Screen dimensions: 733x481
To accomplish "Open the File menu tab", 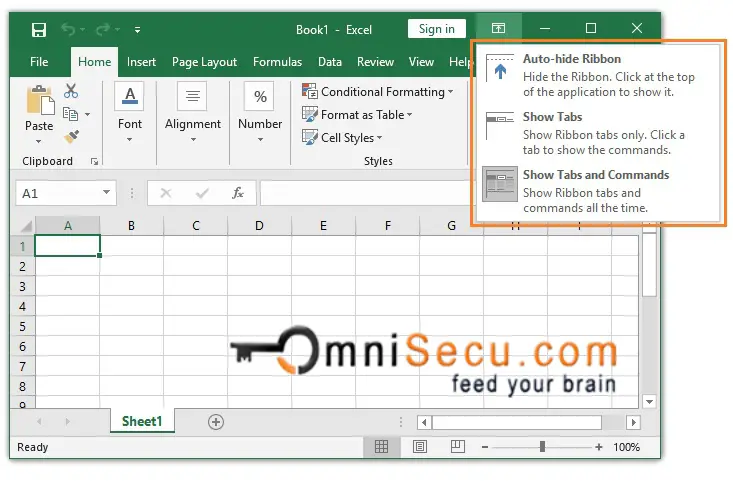I will (39, 62).
